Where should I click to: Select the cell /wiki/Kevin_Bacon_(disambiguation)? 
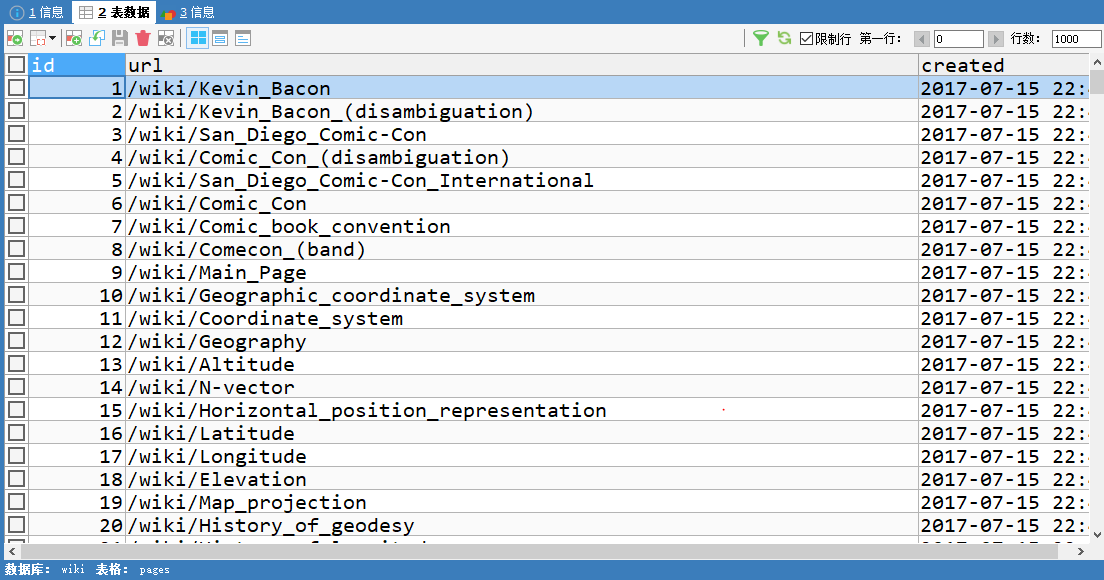(x=522, y=111)
